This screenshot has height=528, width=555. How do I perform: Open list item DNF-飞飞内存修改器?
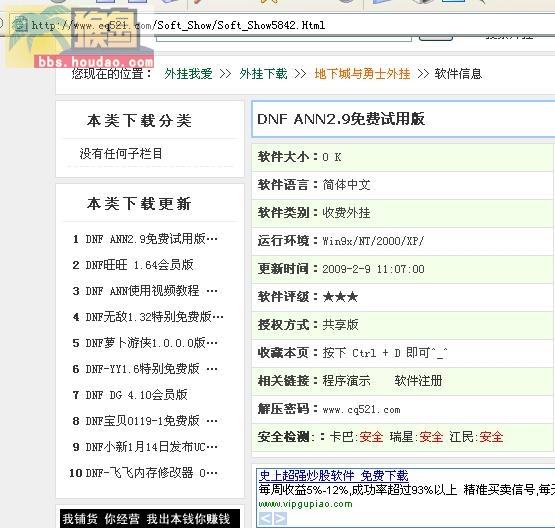(151, 473)
